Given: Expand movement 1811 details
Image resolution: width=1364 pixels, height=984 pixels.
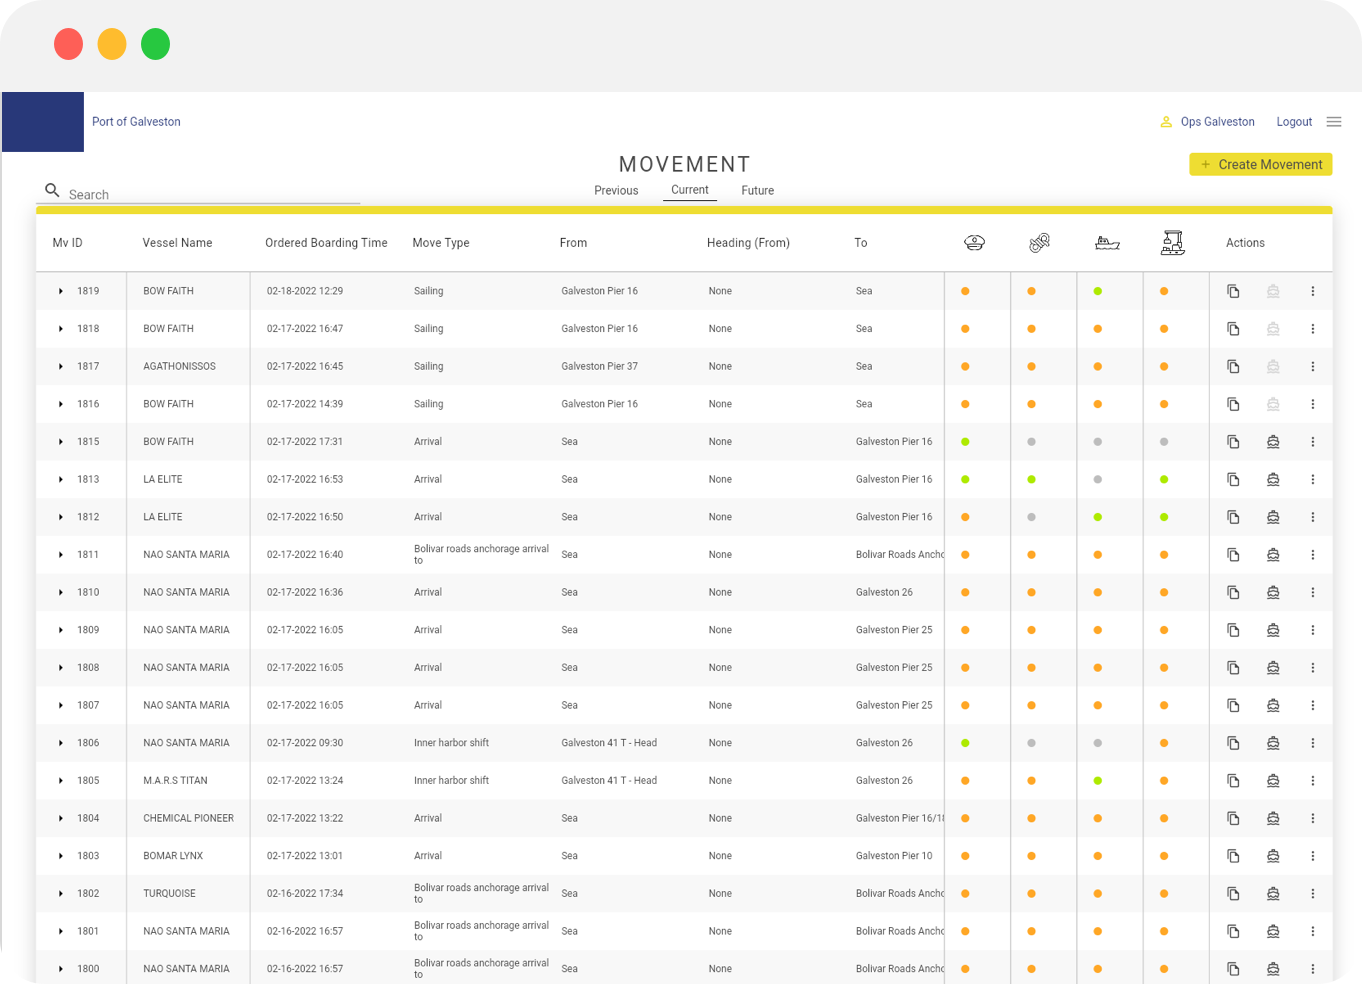Looking at the screenshot, I should pos(60,554).
